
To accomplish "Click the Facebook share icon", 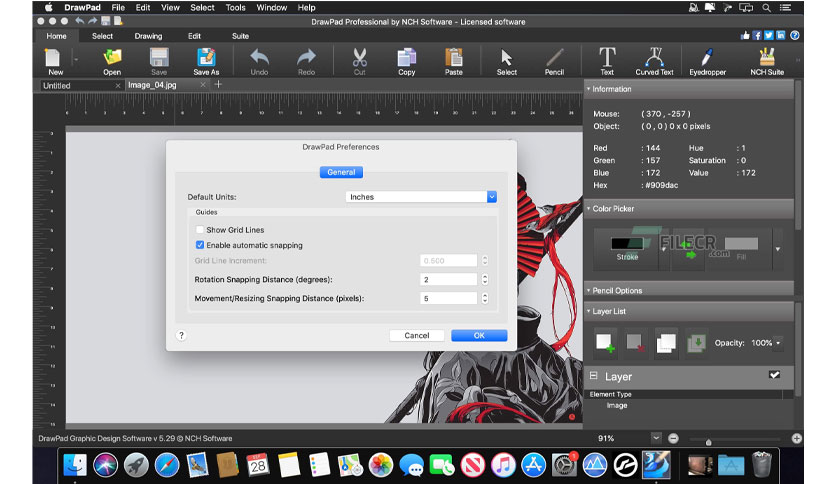I will click(x=757, y=36).
